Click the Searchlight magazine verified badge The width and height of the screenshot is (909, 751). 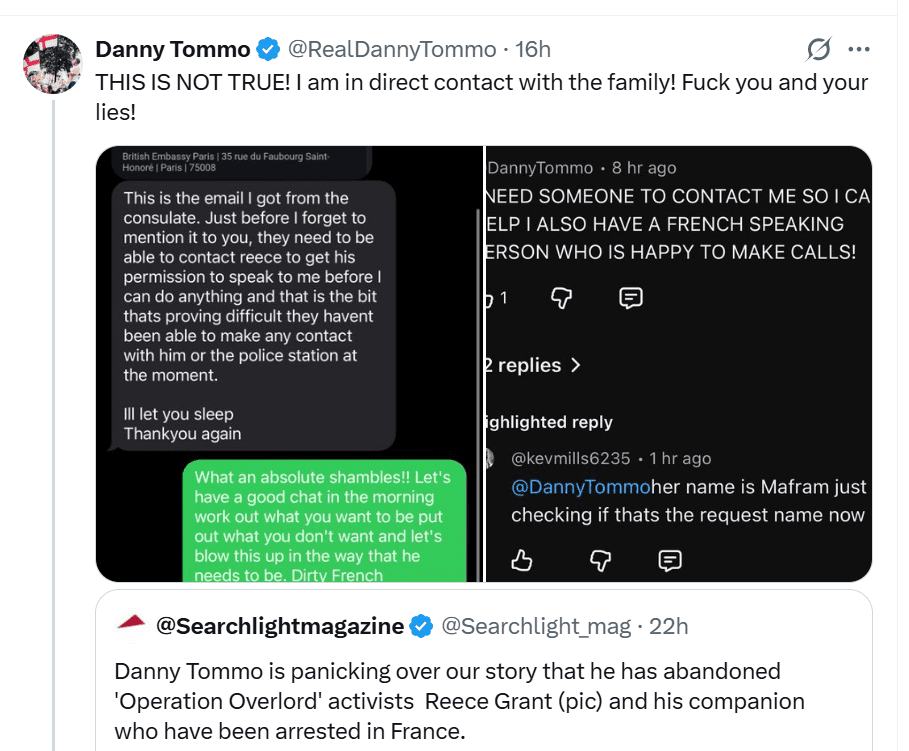(421, 627)
